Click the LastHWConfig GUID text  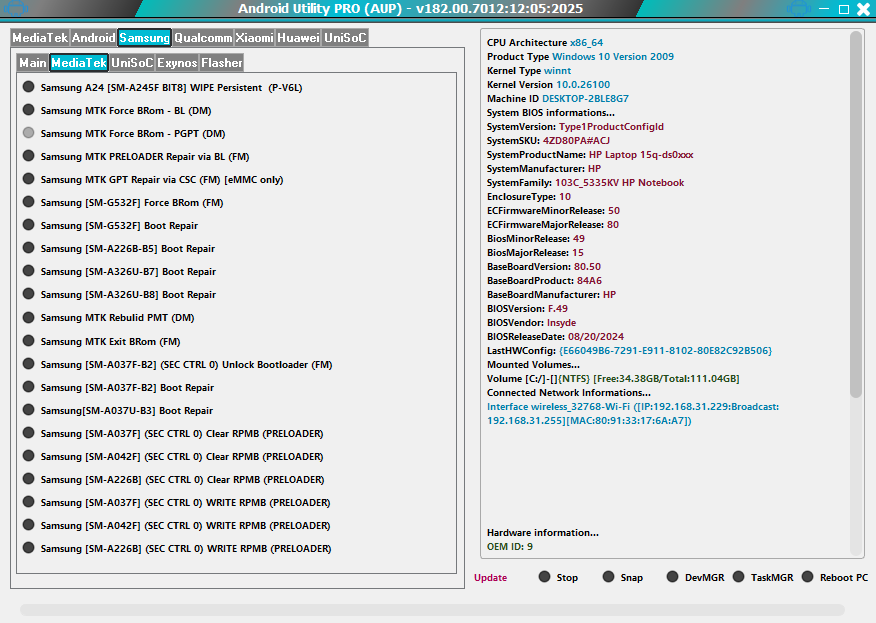point(665,350)
